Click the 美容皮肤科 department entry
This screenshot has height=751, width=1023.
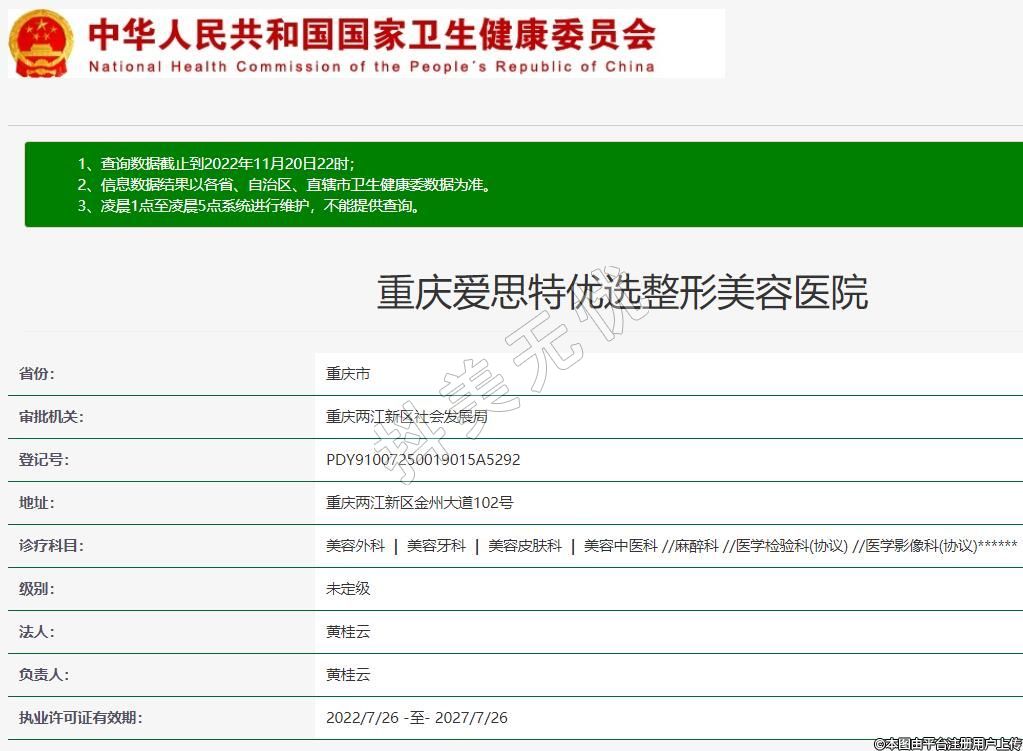(x=524, y=546)
